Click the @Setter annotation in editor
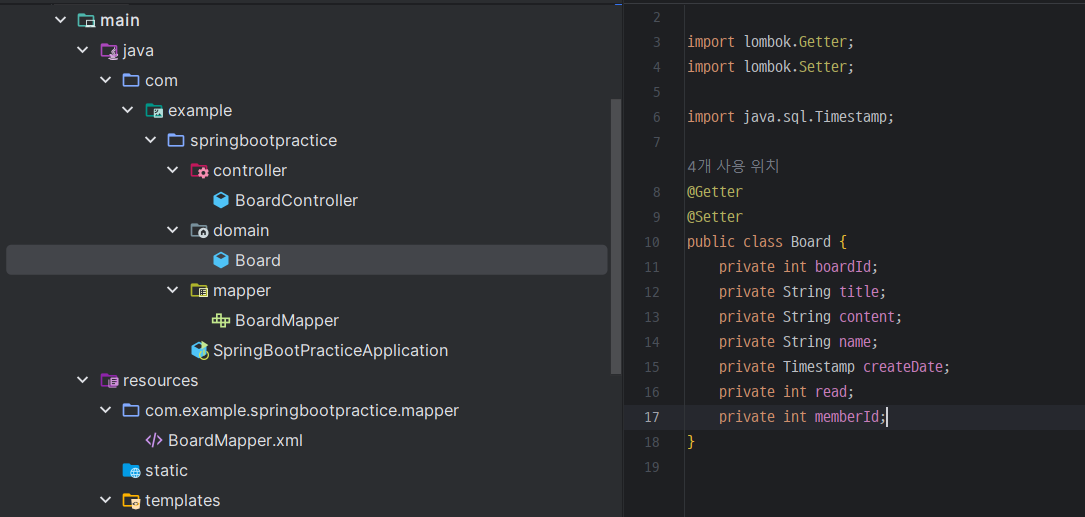1085x517 pixels. (715, 217)
